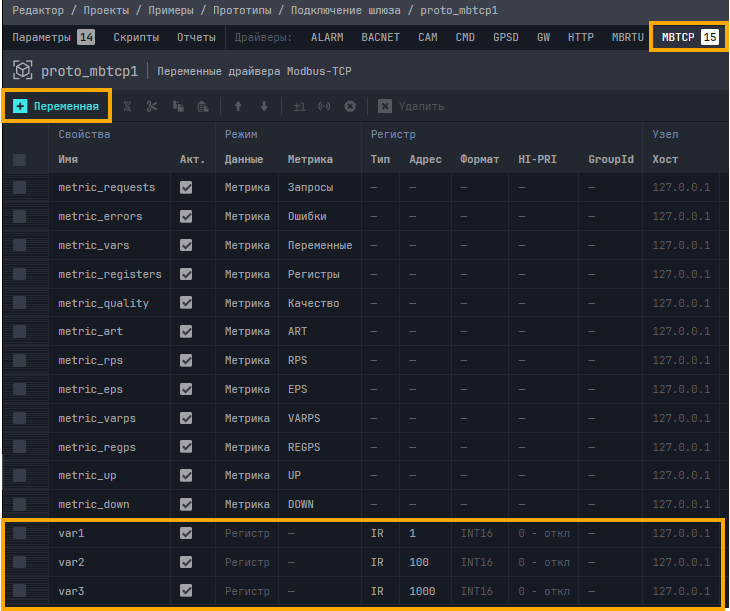The height and width of the screenshot is (611, 730).
Task: Click the copy icon in toolbar
Action: (x=178, y=106)
